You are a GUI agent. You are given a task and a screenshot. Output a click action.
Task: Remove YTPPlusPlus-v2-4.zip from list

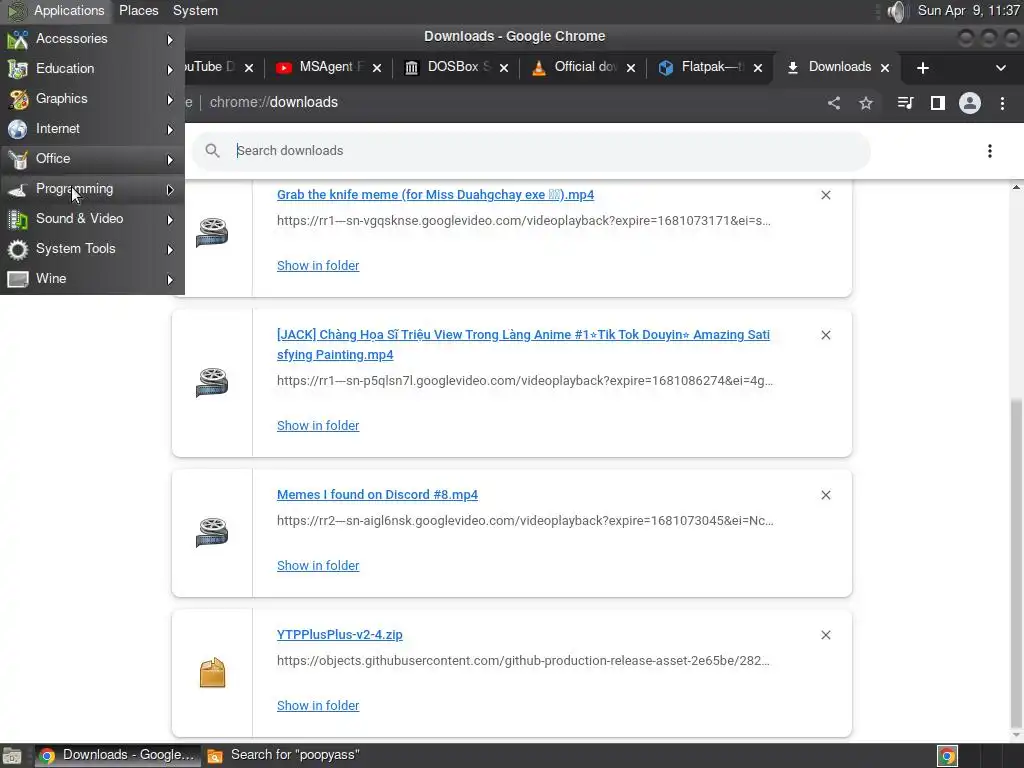point(826,635)
